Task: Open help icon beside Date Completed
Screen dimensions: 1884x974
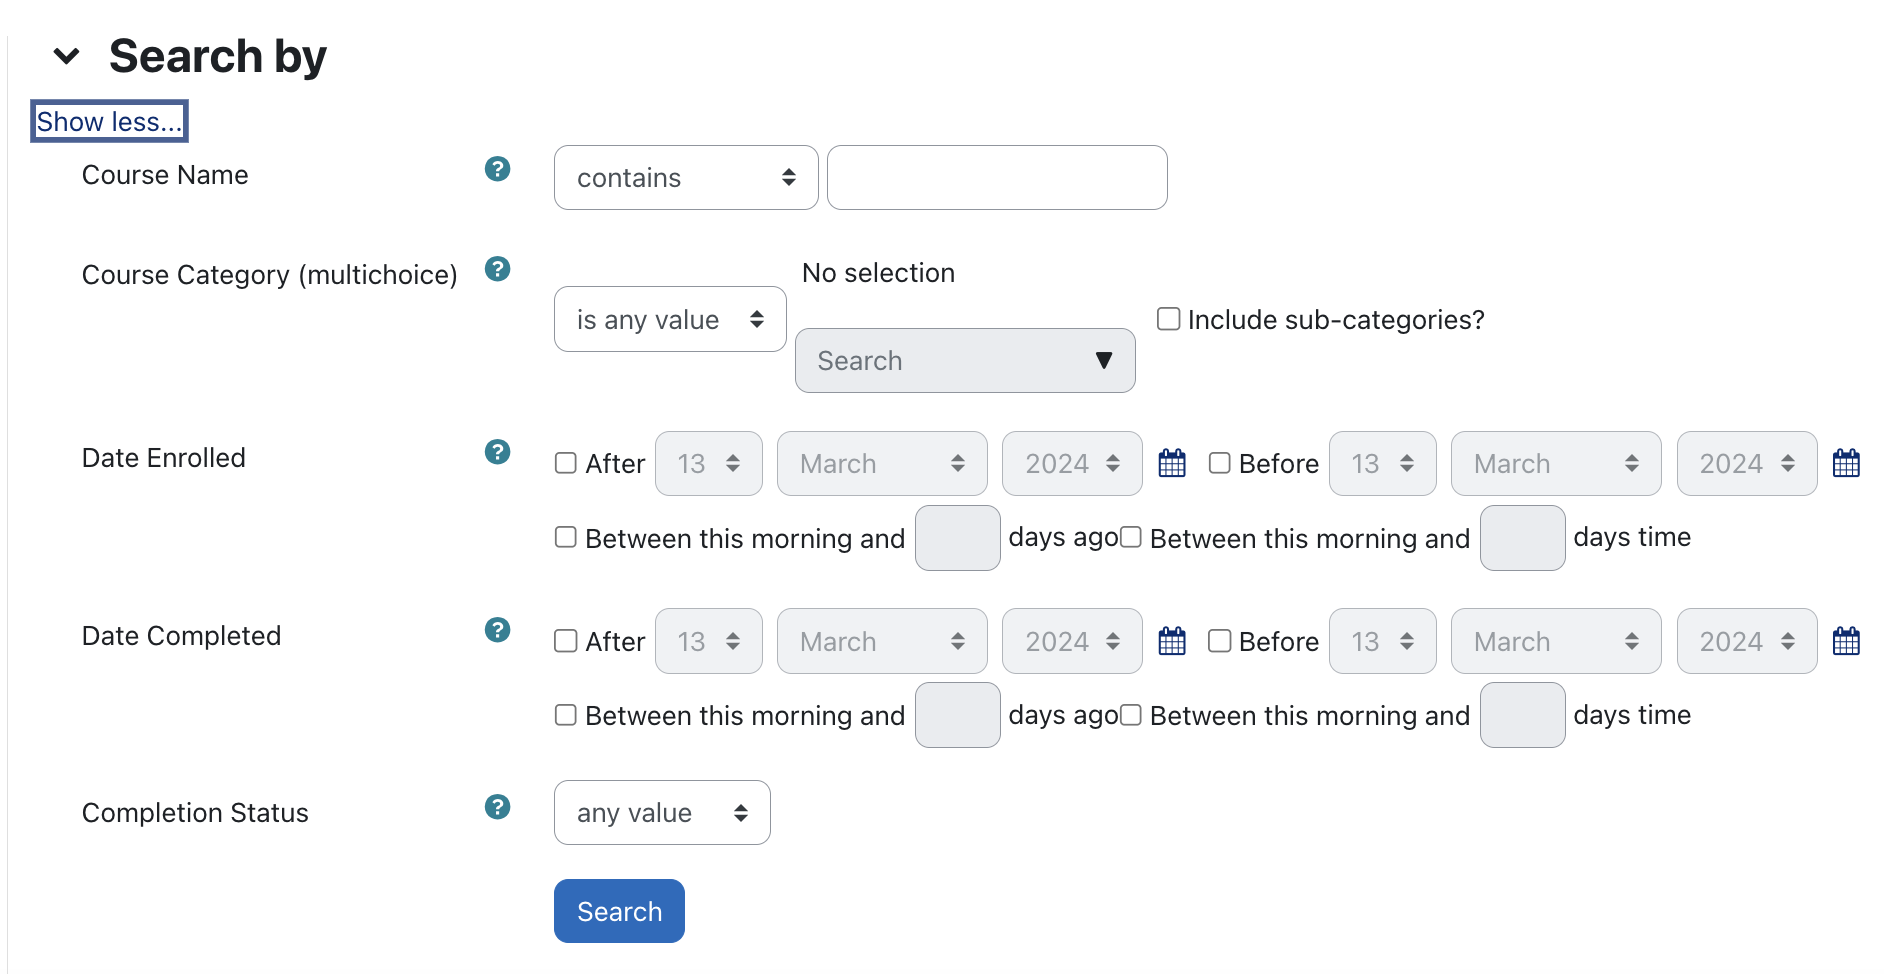Action: (x=497, y=630)
